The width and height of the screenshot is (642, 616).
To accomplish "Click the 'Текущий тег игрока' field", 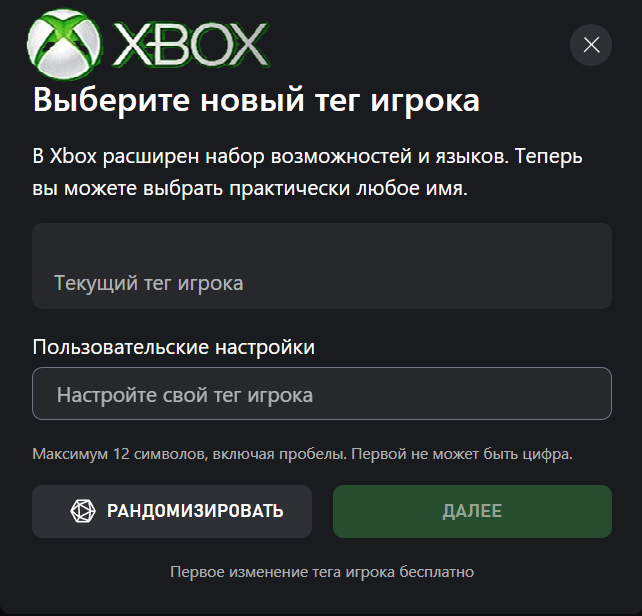I will pos(322,266).
